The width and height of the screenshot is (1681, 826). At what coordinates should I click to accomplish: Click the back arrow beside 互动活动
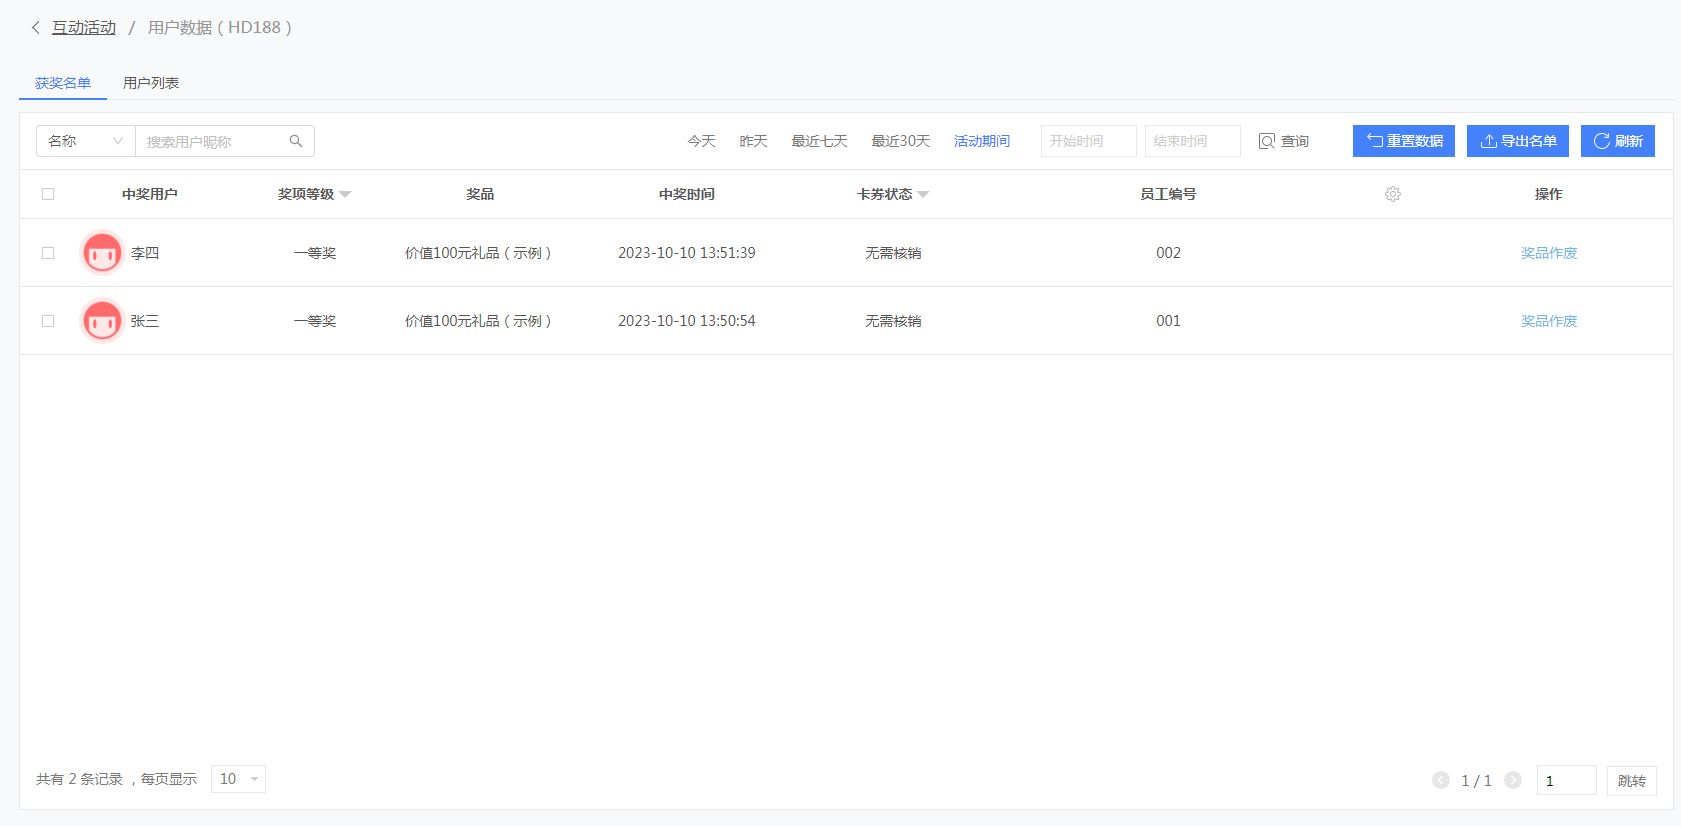tap(36, 28)
